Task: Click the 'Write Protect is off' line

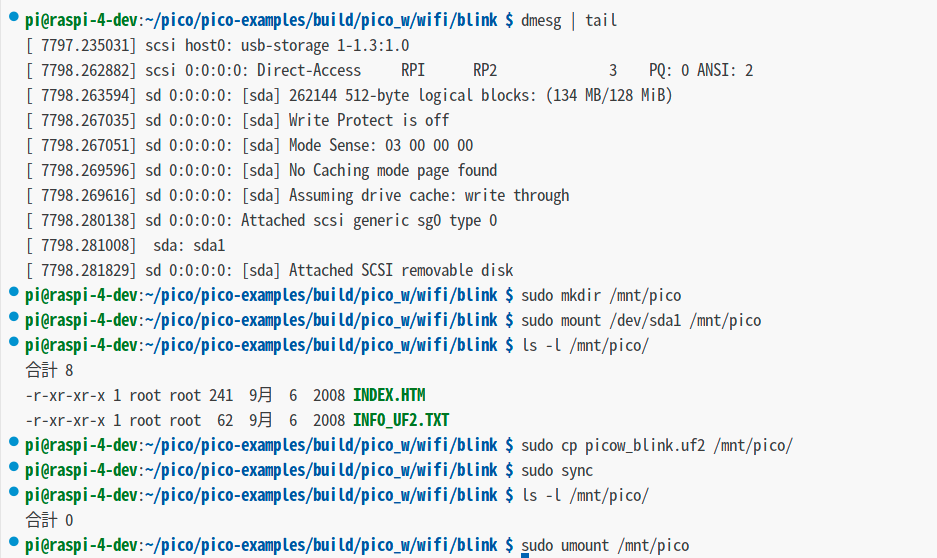Action: [237, 121]
